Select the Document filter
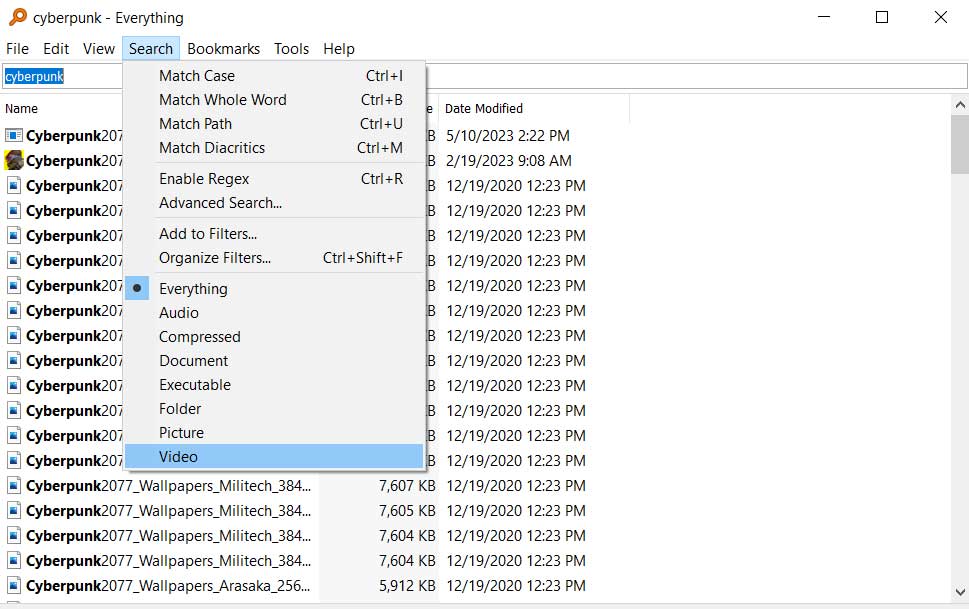Image resolution: width=969 pixels, height=609 pixels. click(274, 360)
